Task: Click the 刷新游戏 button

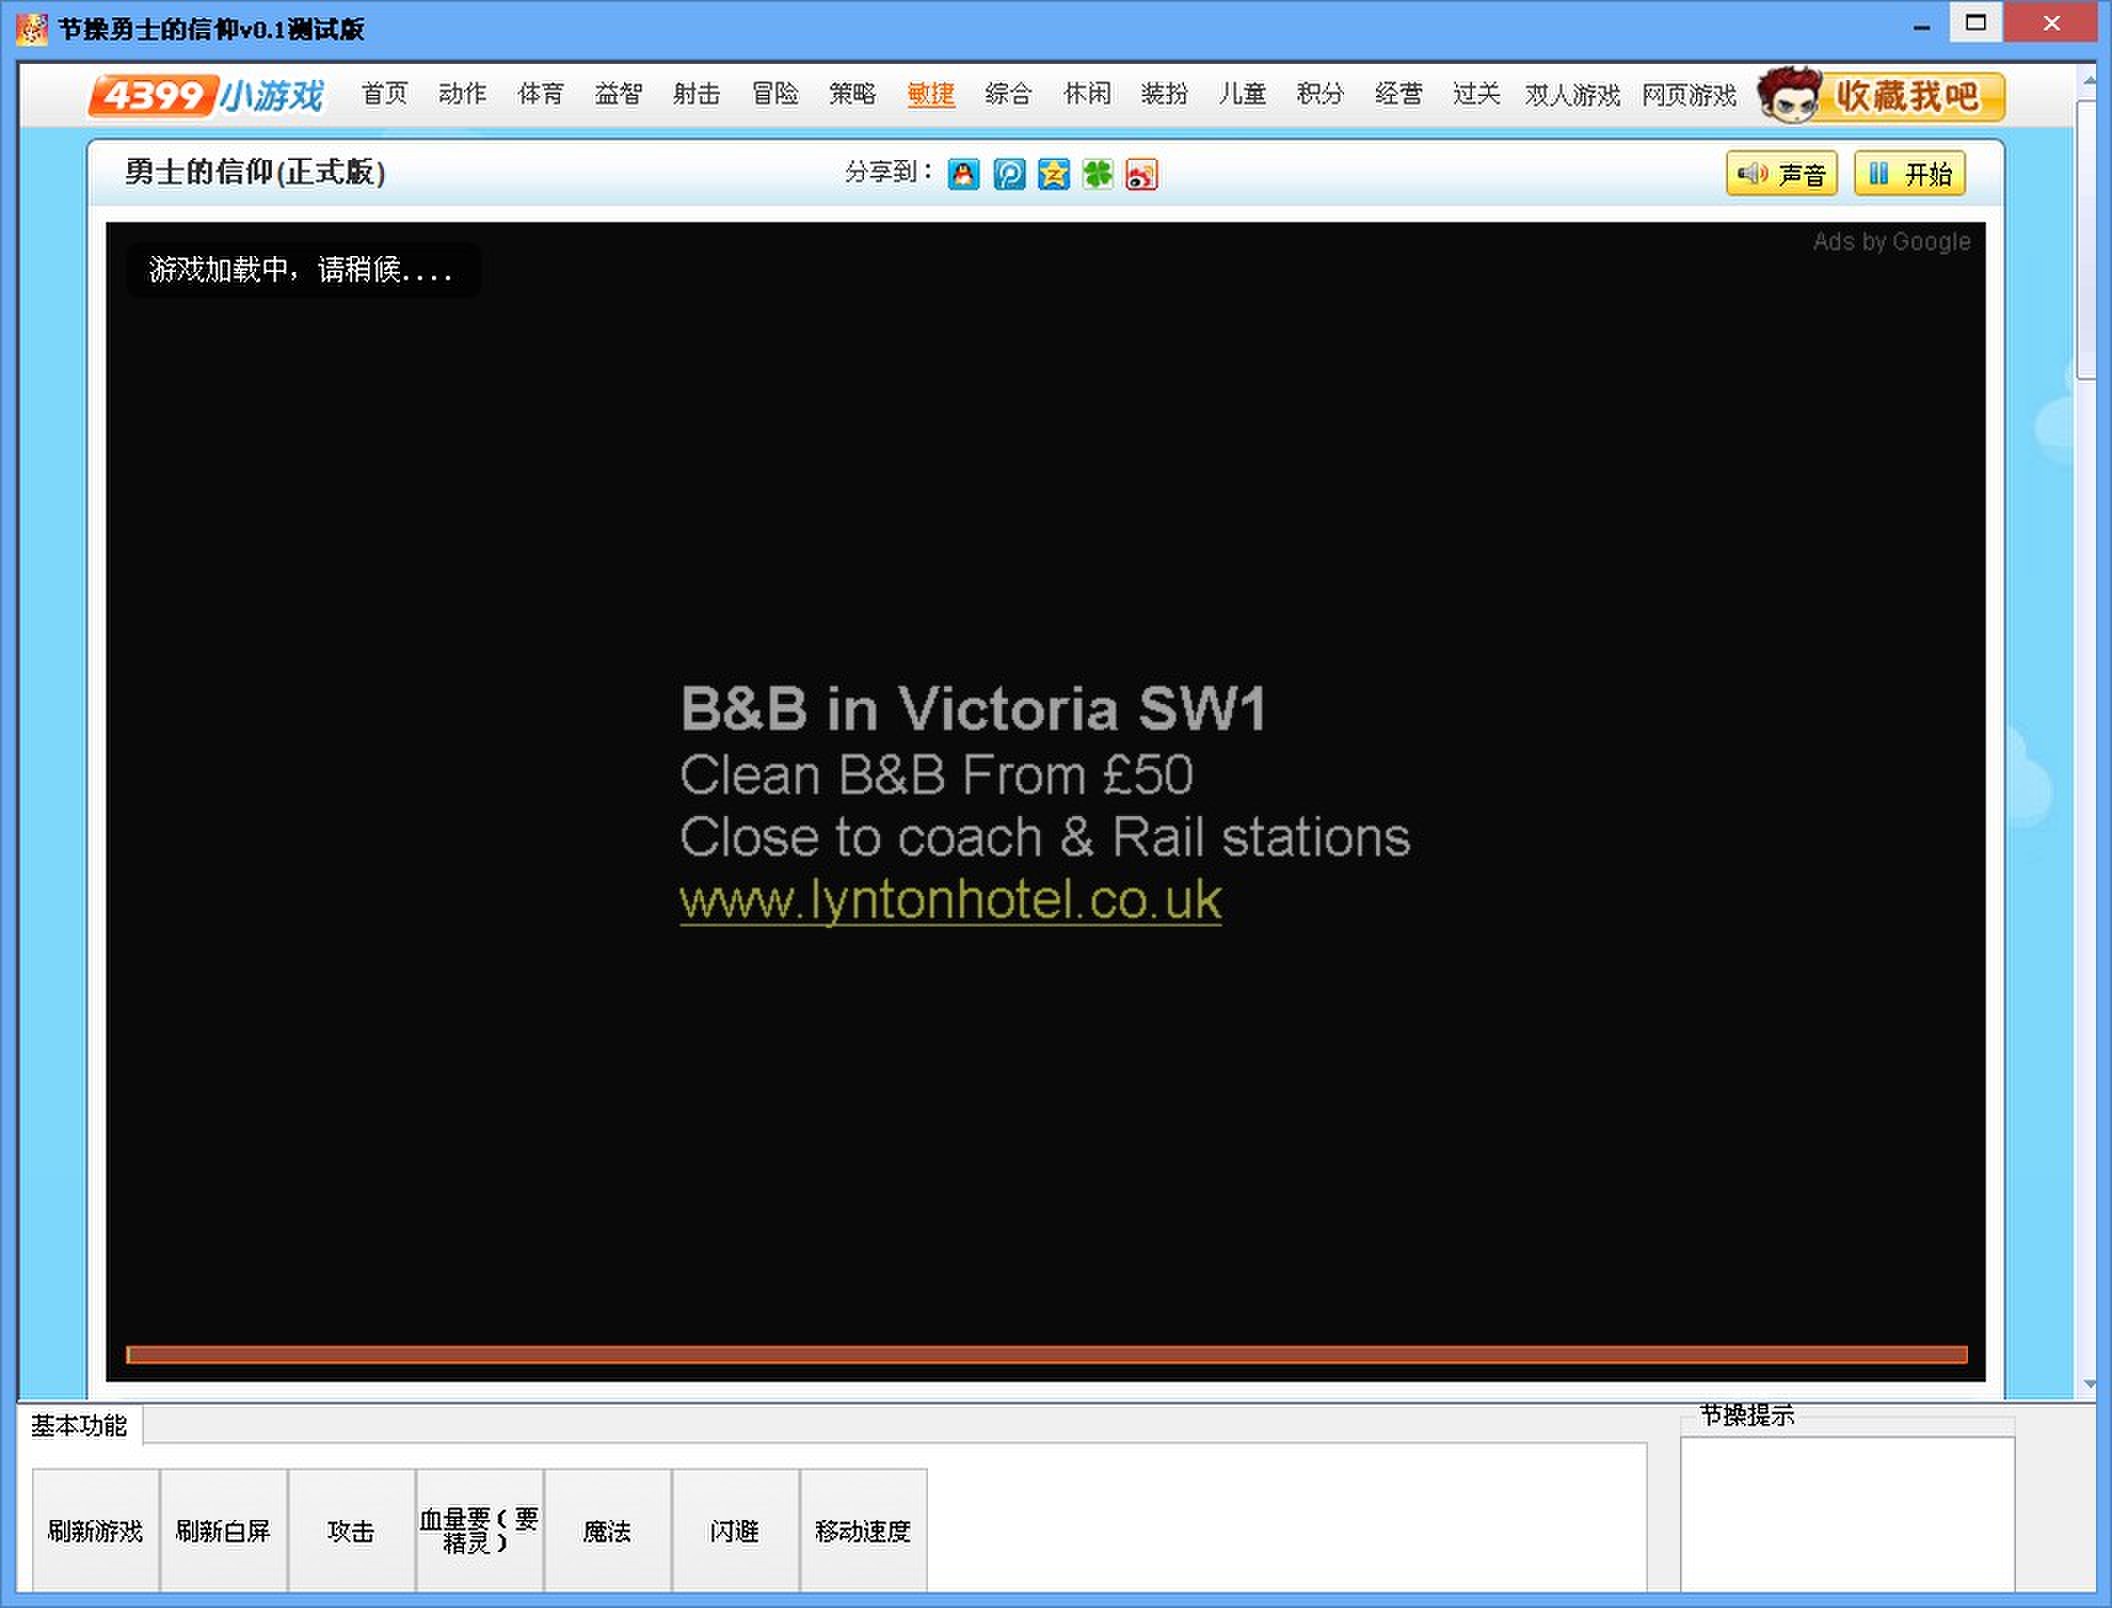Action: 96,1530
